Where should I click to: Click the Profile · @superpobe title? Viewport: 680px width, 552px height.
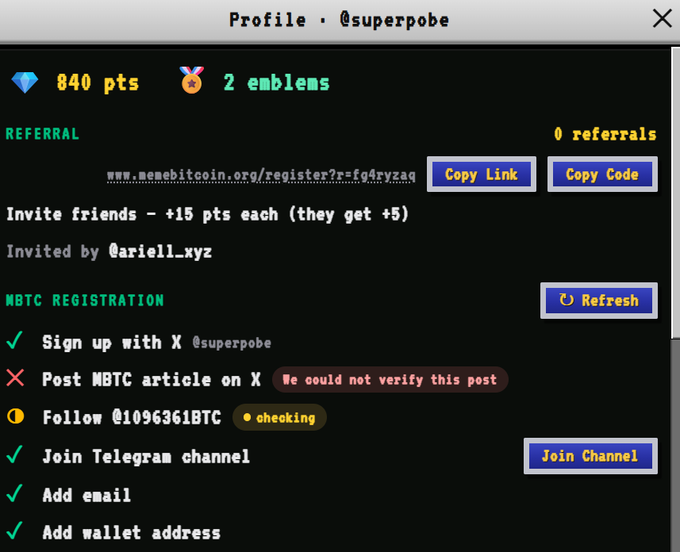[339, 20]
